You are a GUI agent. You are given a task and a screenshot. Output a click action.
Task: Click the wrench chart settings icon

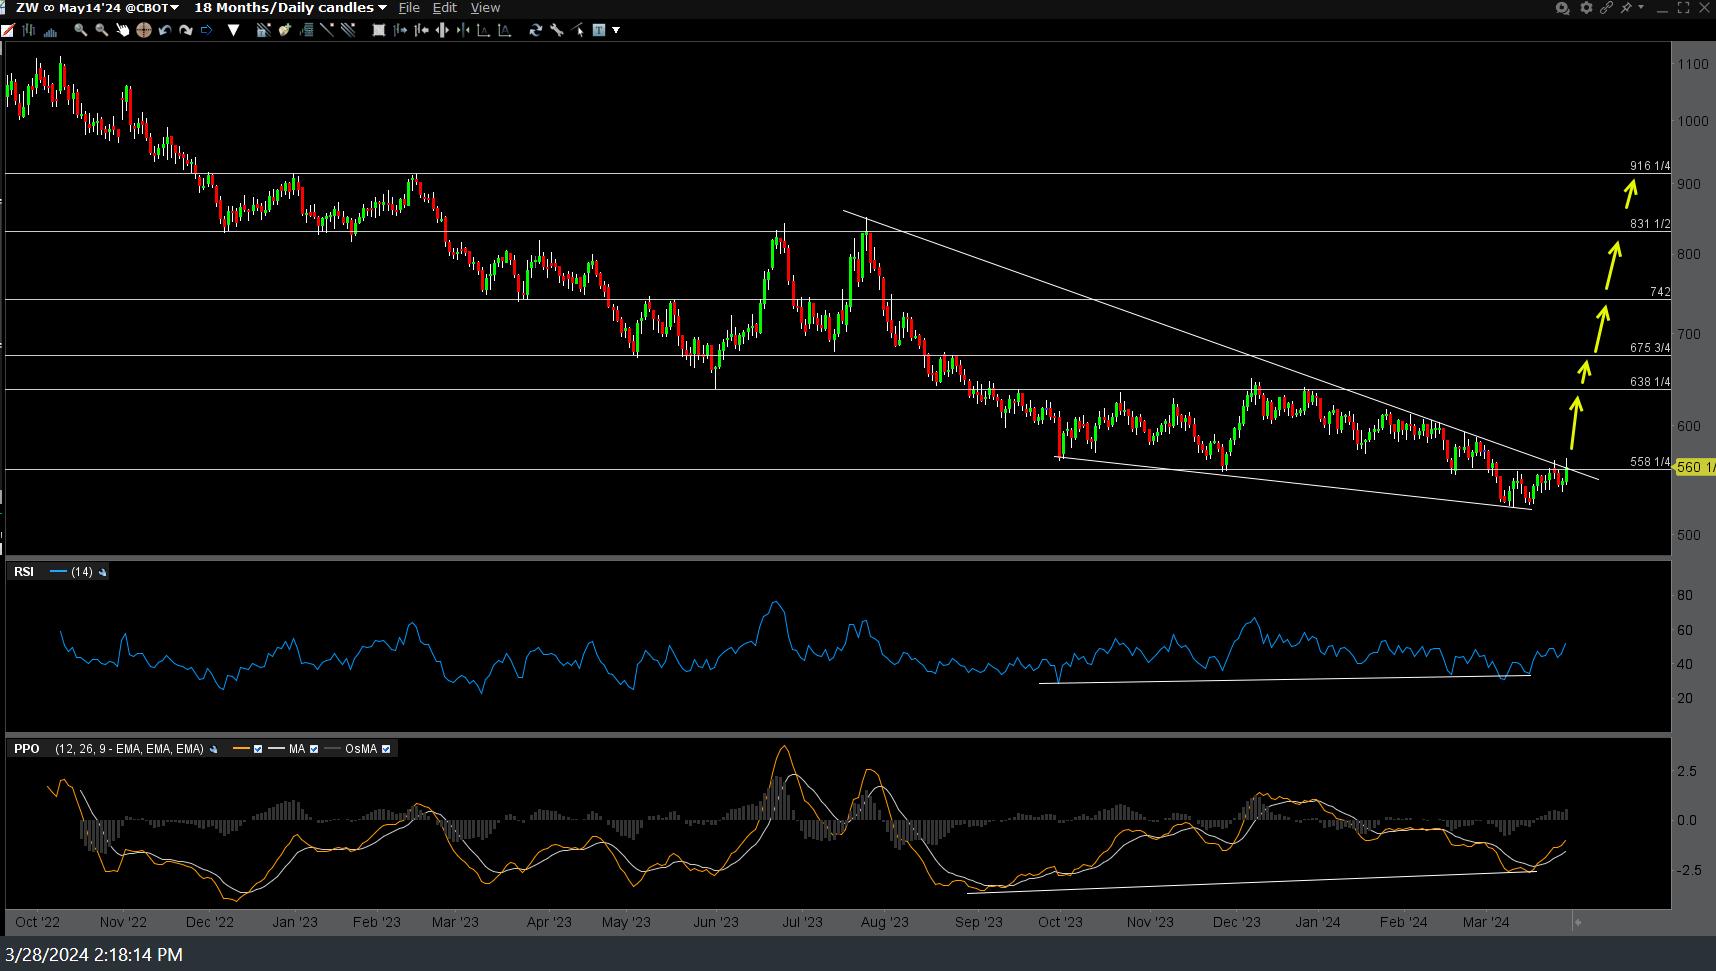557,30
